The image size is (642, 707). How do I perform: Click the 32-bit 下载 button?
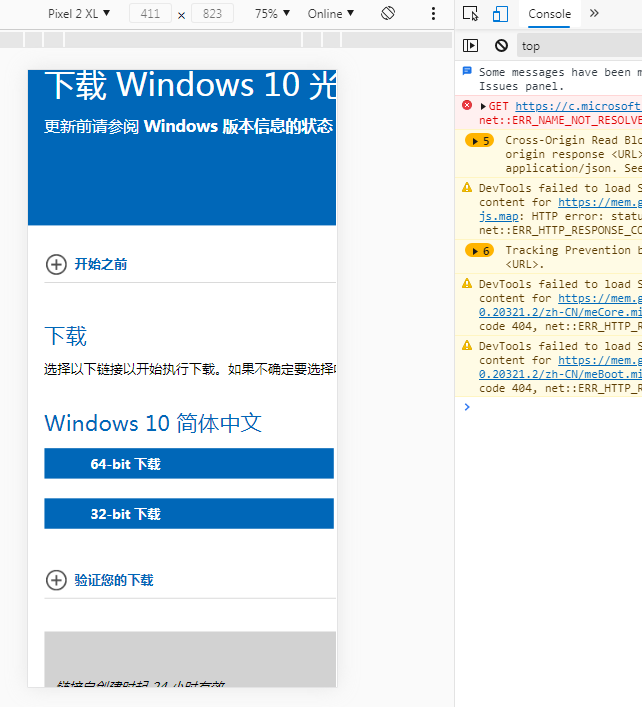189,514
